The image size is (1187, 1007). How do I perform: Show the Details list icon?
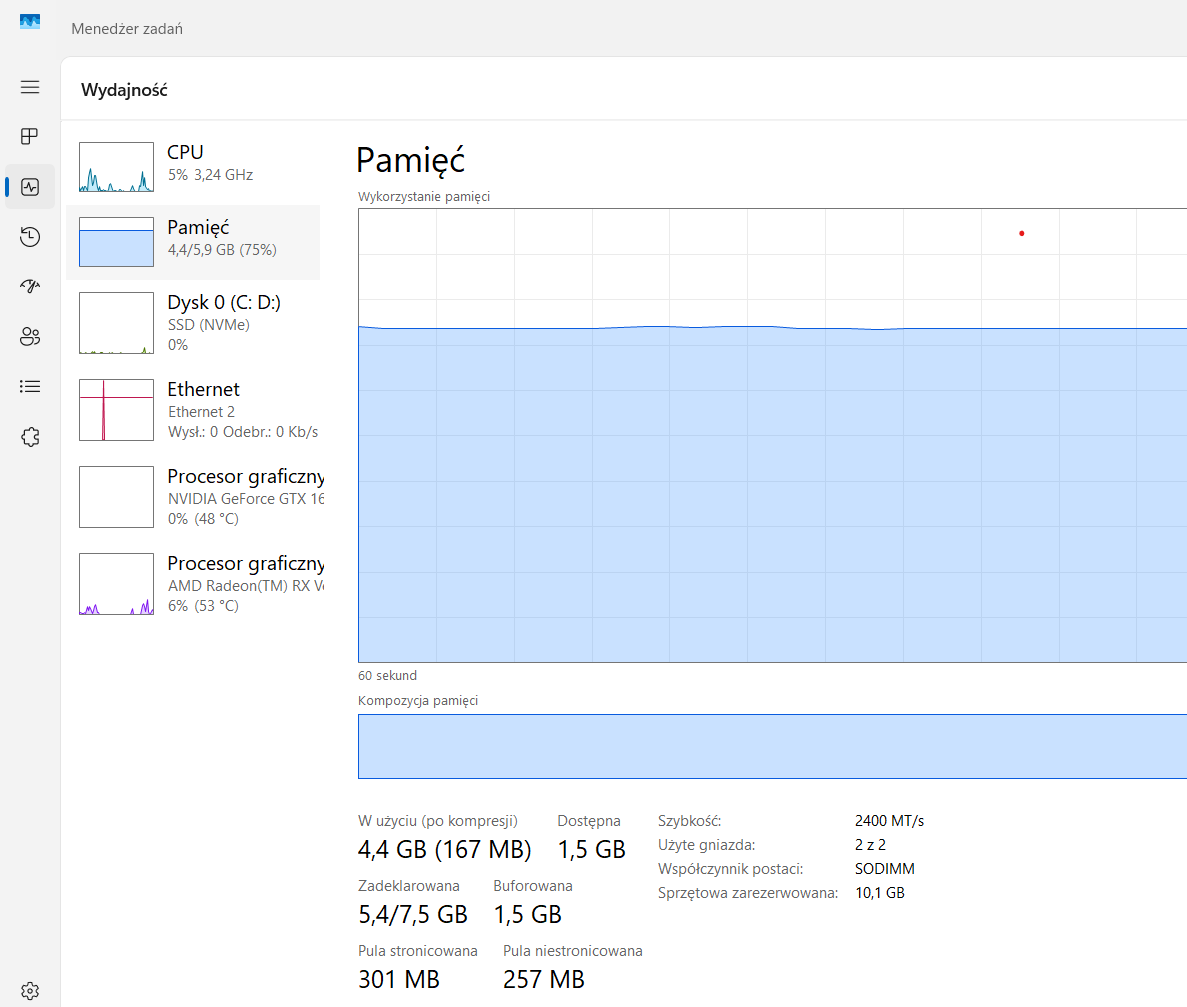click(x=30, y=386)
